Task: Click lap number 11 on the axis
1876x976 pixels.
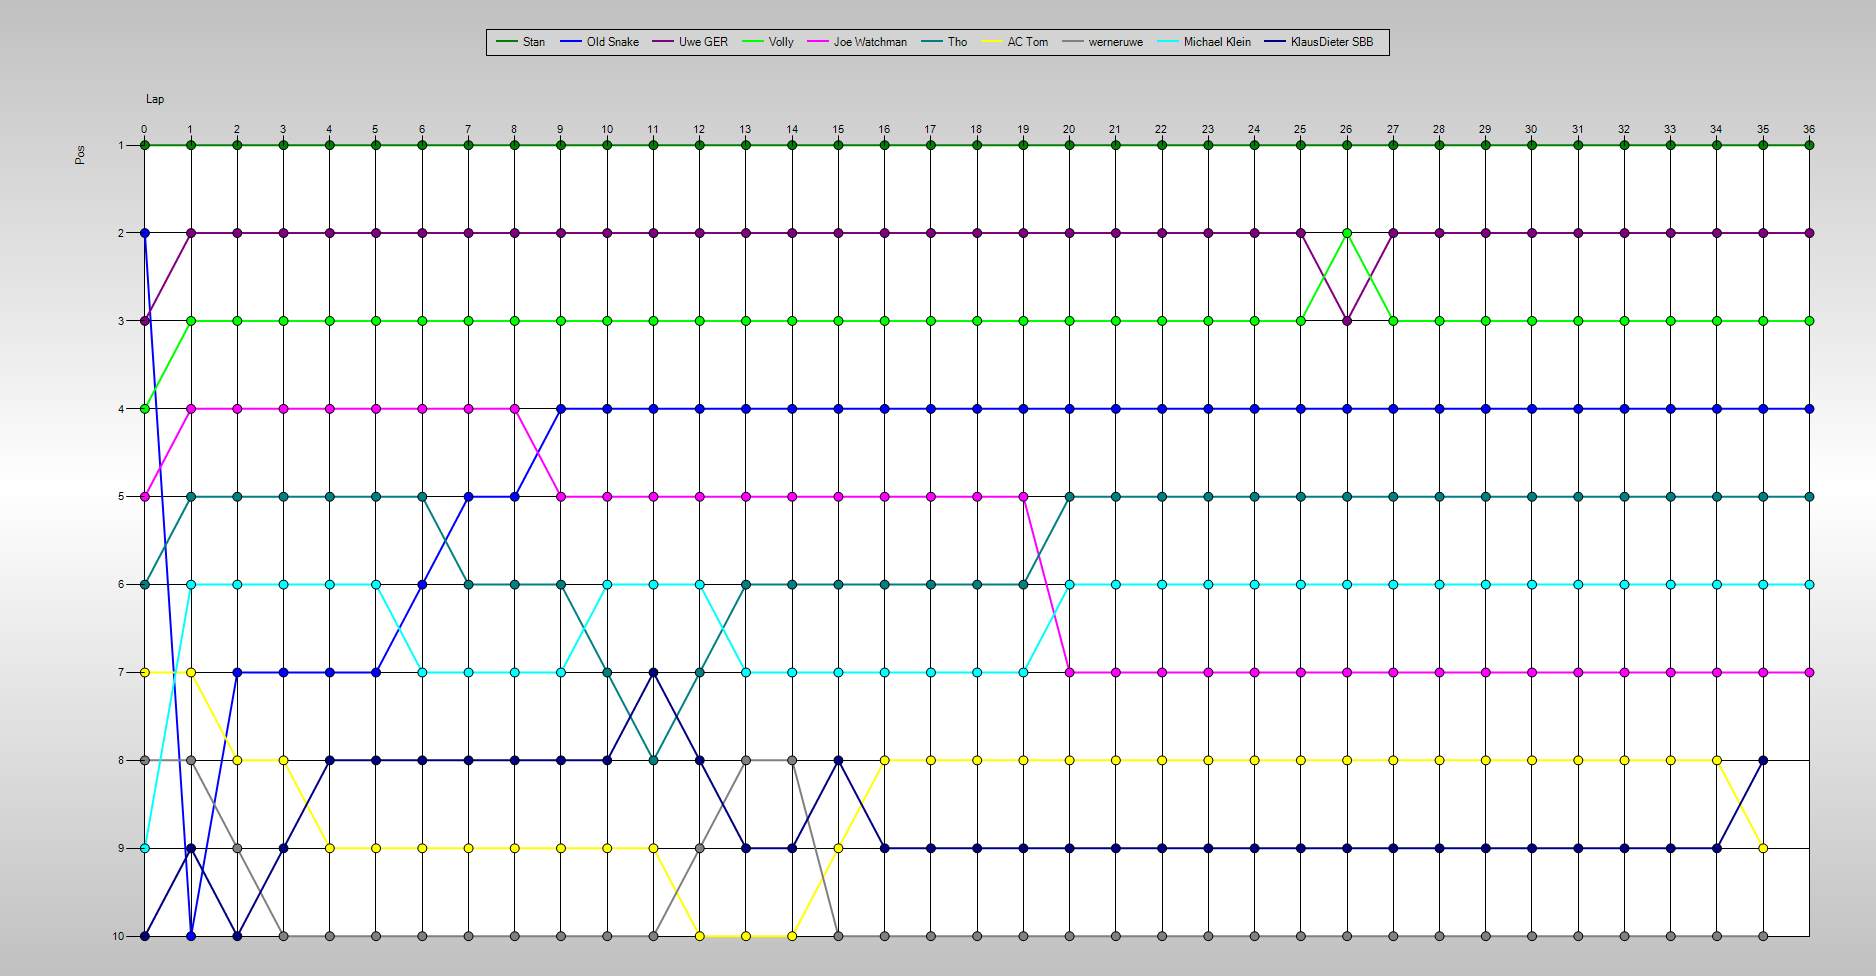Action: (653, 129)
